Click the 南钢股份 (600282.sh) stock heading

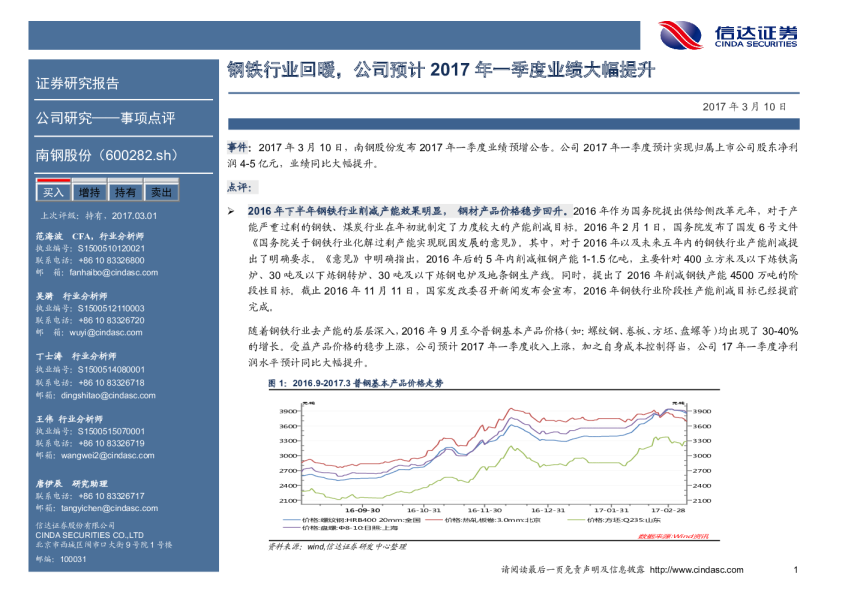click(106, 155)
